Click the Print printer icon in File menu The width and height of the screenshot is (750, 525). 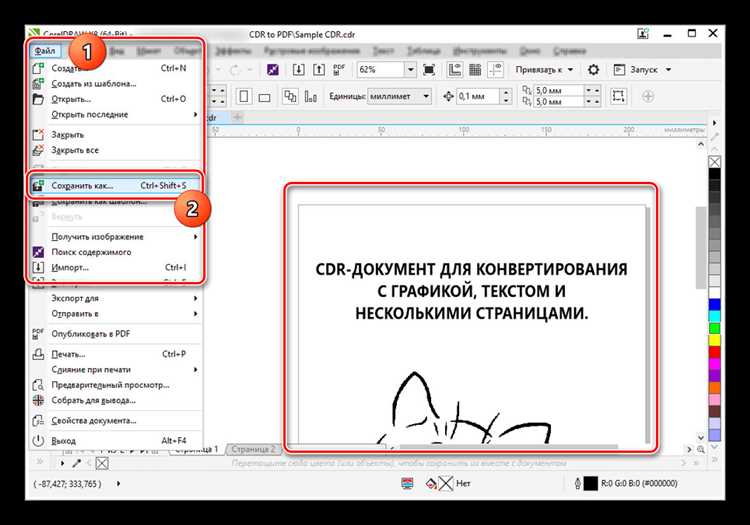pyautogui.click(x=38, y=354)
